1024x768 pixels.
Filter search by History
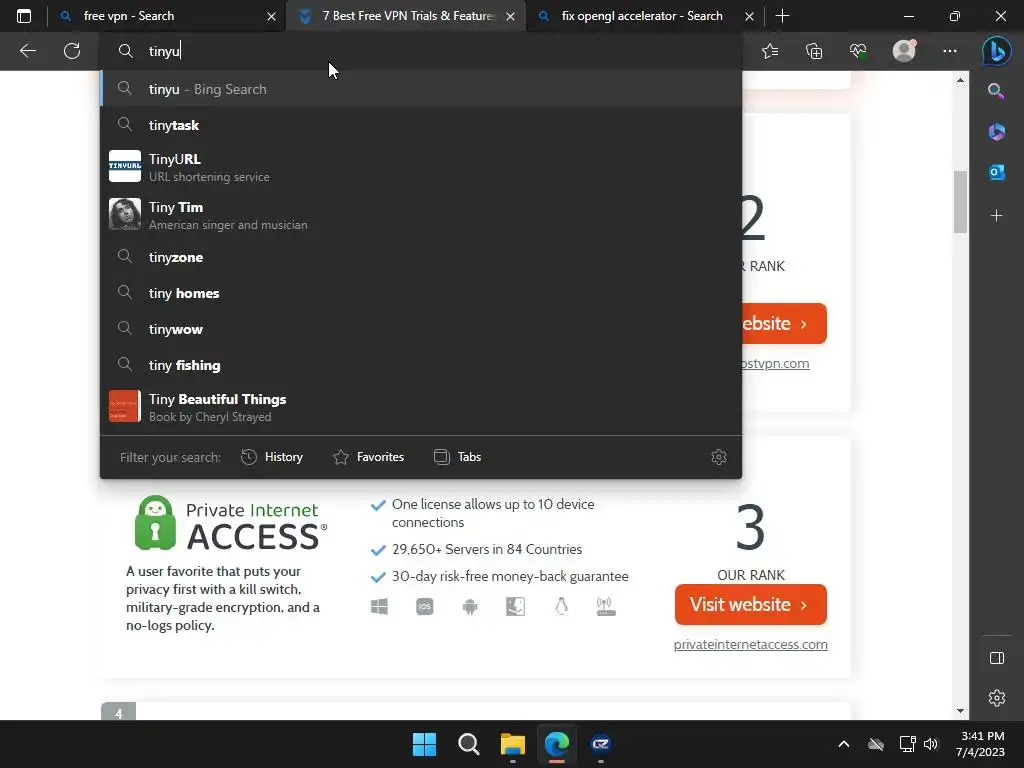[x=272, y=457]
